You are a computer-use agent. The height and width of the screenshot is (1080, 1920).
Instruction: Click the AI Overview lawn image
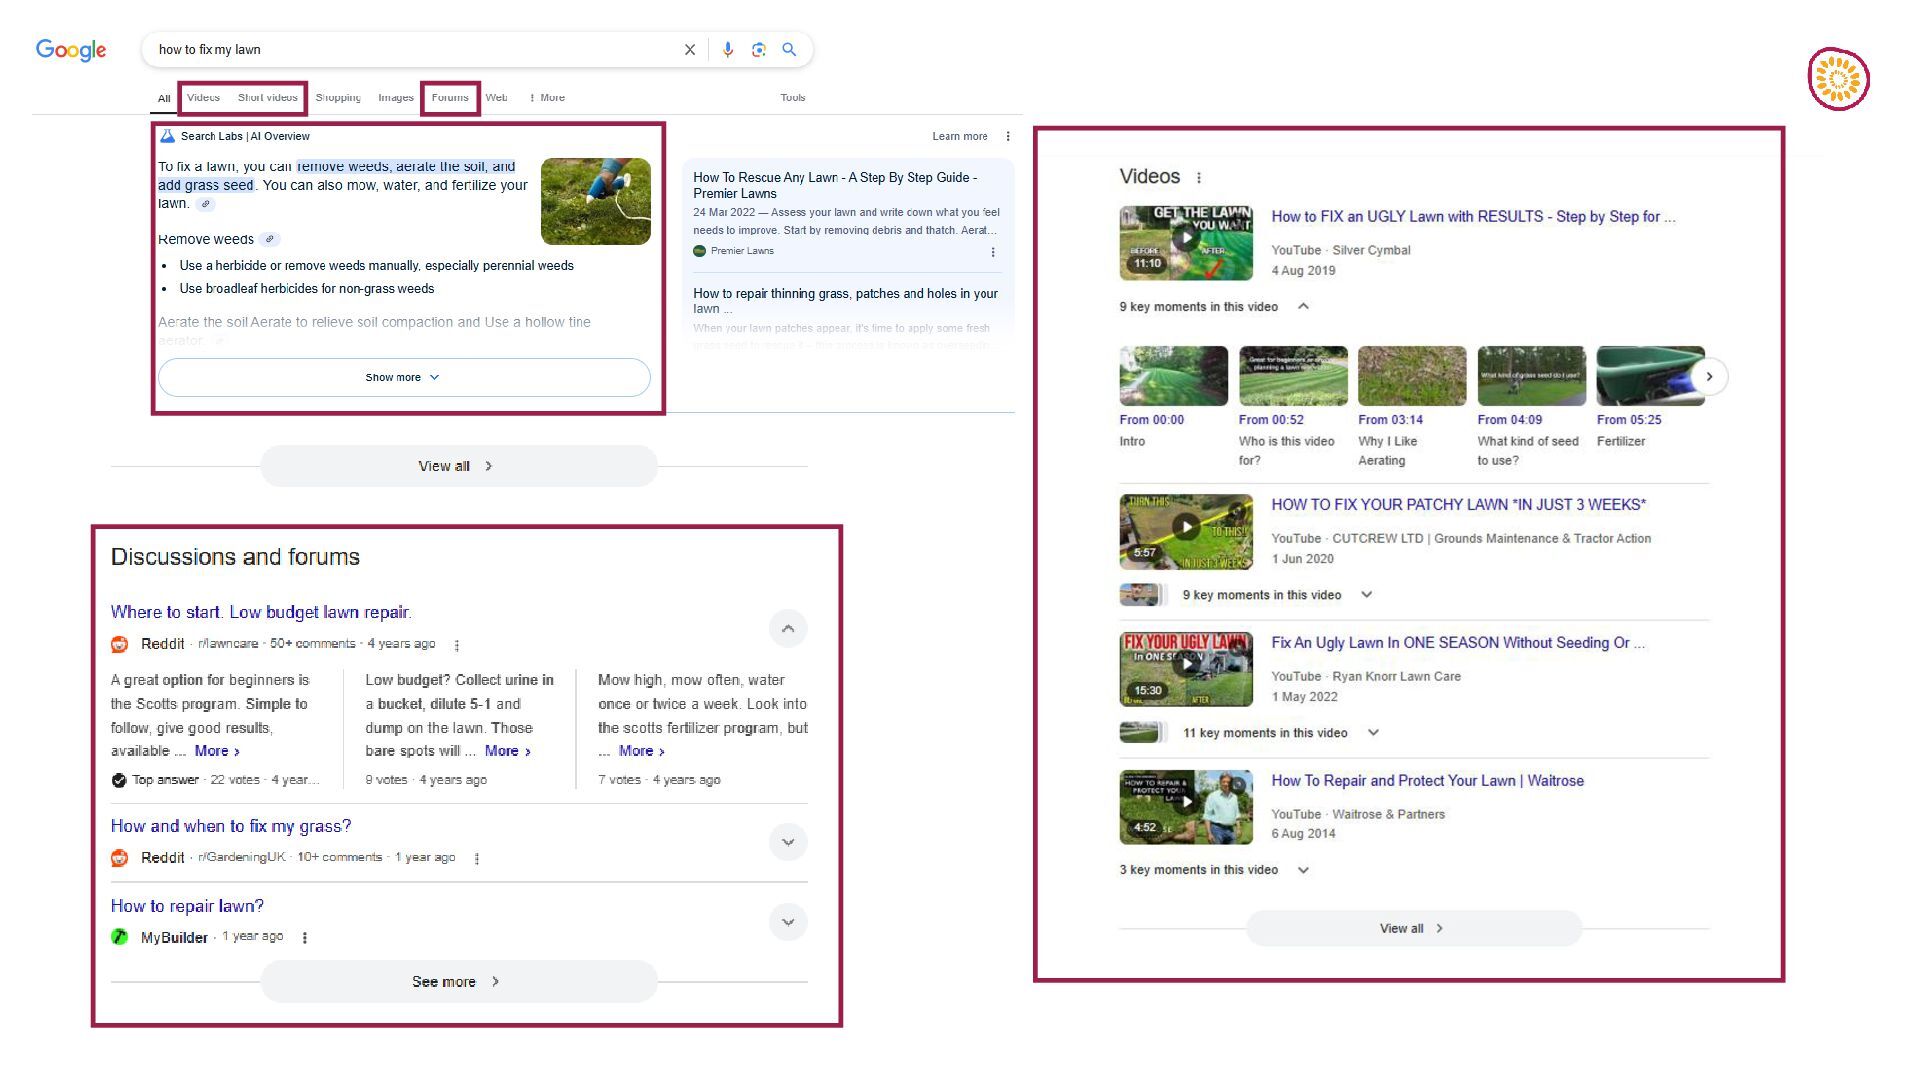click(x=596, y=202)
